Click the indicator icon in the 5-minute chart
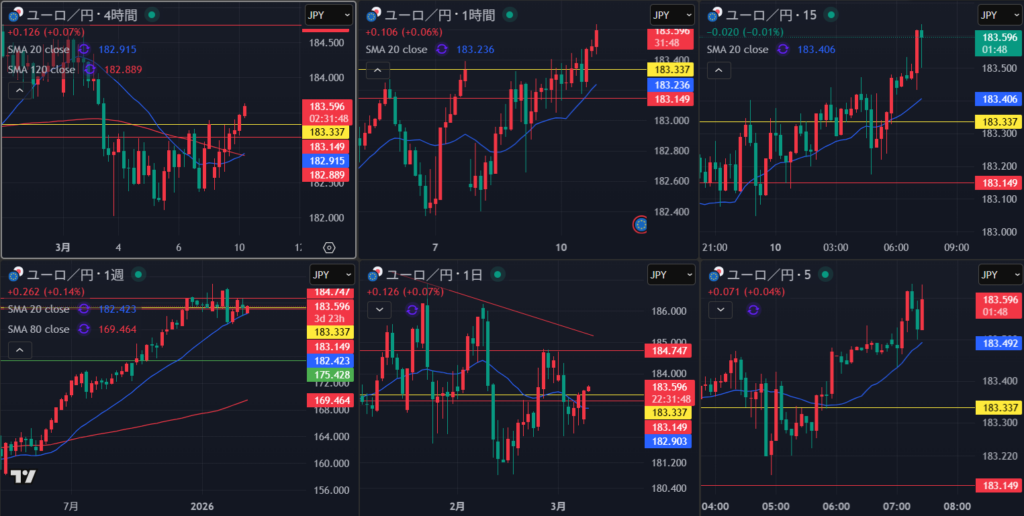 click(x=753, y=310)
